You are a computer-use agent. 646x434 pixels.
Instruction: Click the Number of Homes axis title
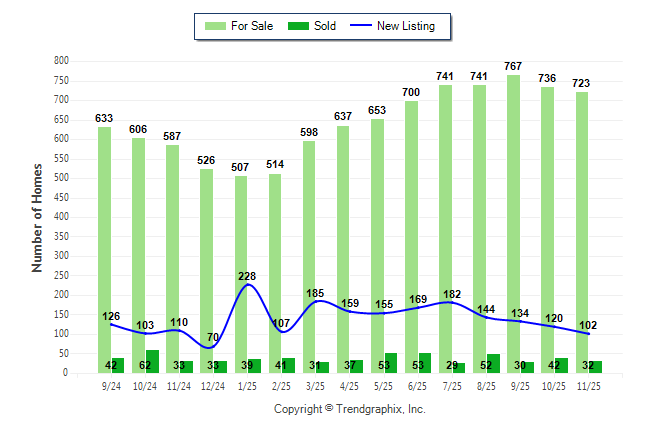[37, 217]
